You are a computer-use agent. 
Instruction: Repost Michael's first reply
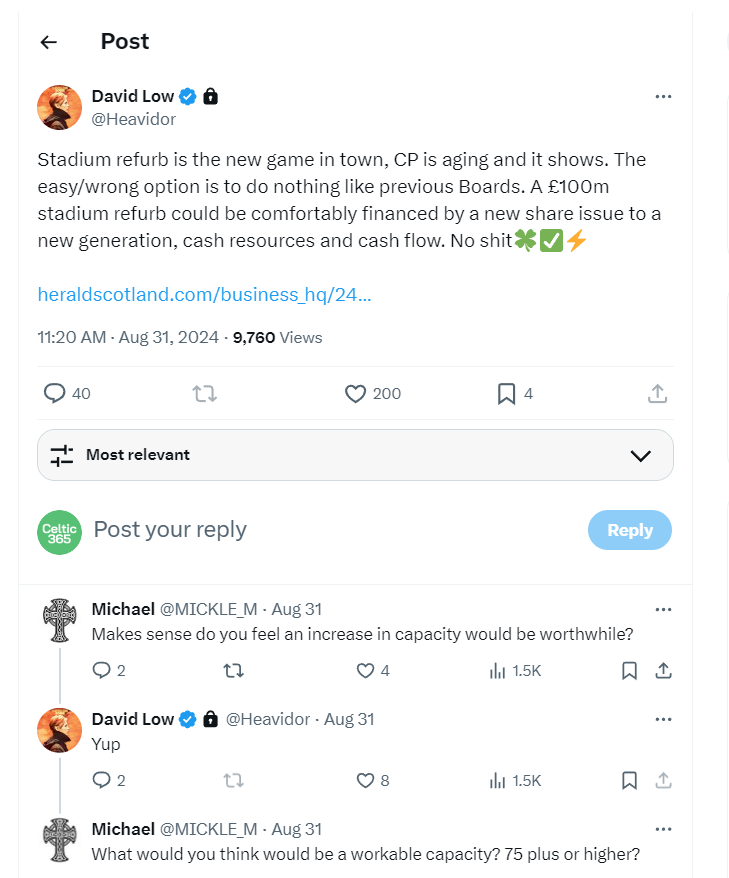233,670
